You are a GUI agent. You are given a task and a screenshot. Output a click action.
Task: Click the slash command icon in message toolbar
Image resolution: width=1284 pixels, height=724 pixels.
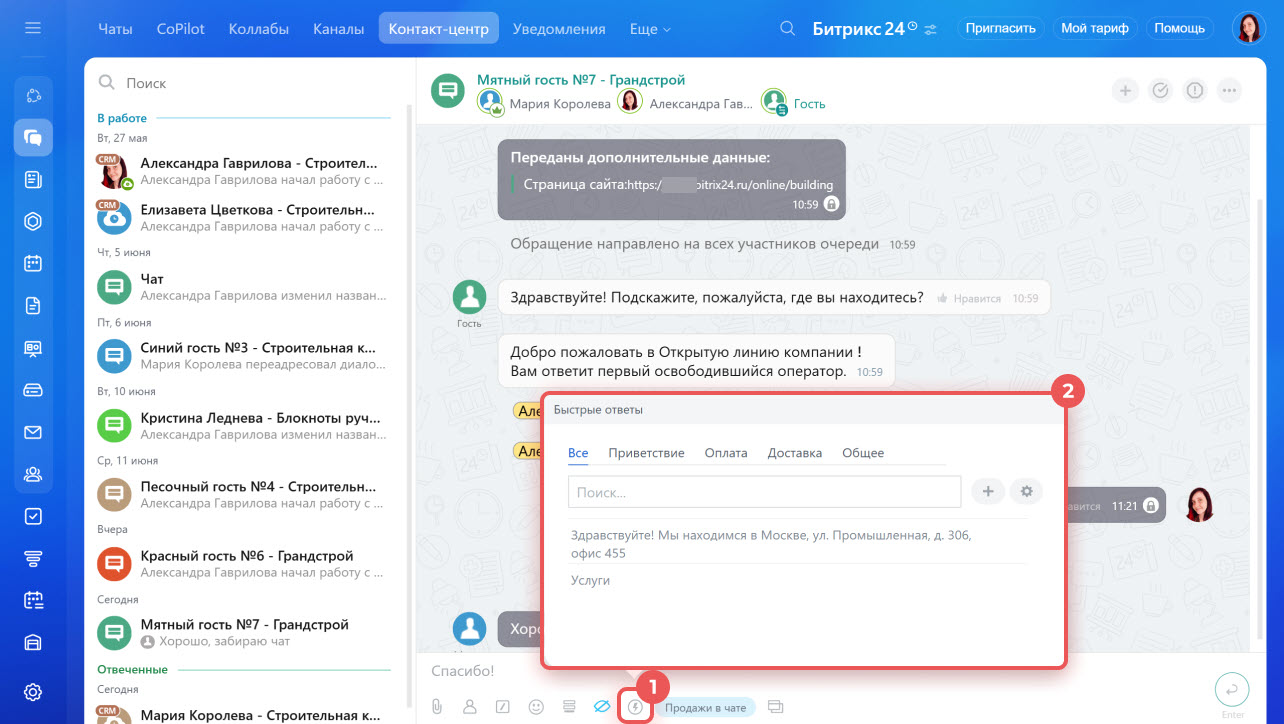tap(503, 707)
